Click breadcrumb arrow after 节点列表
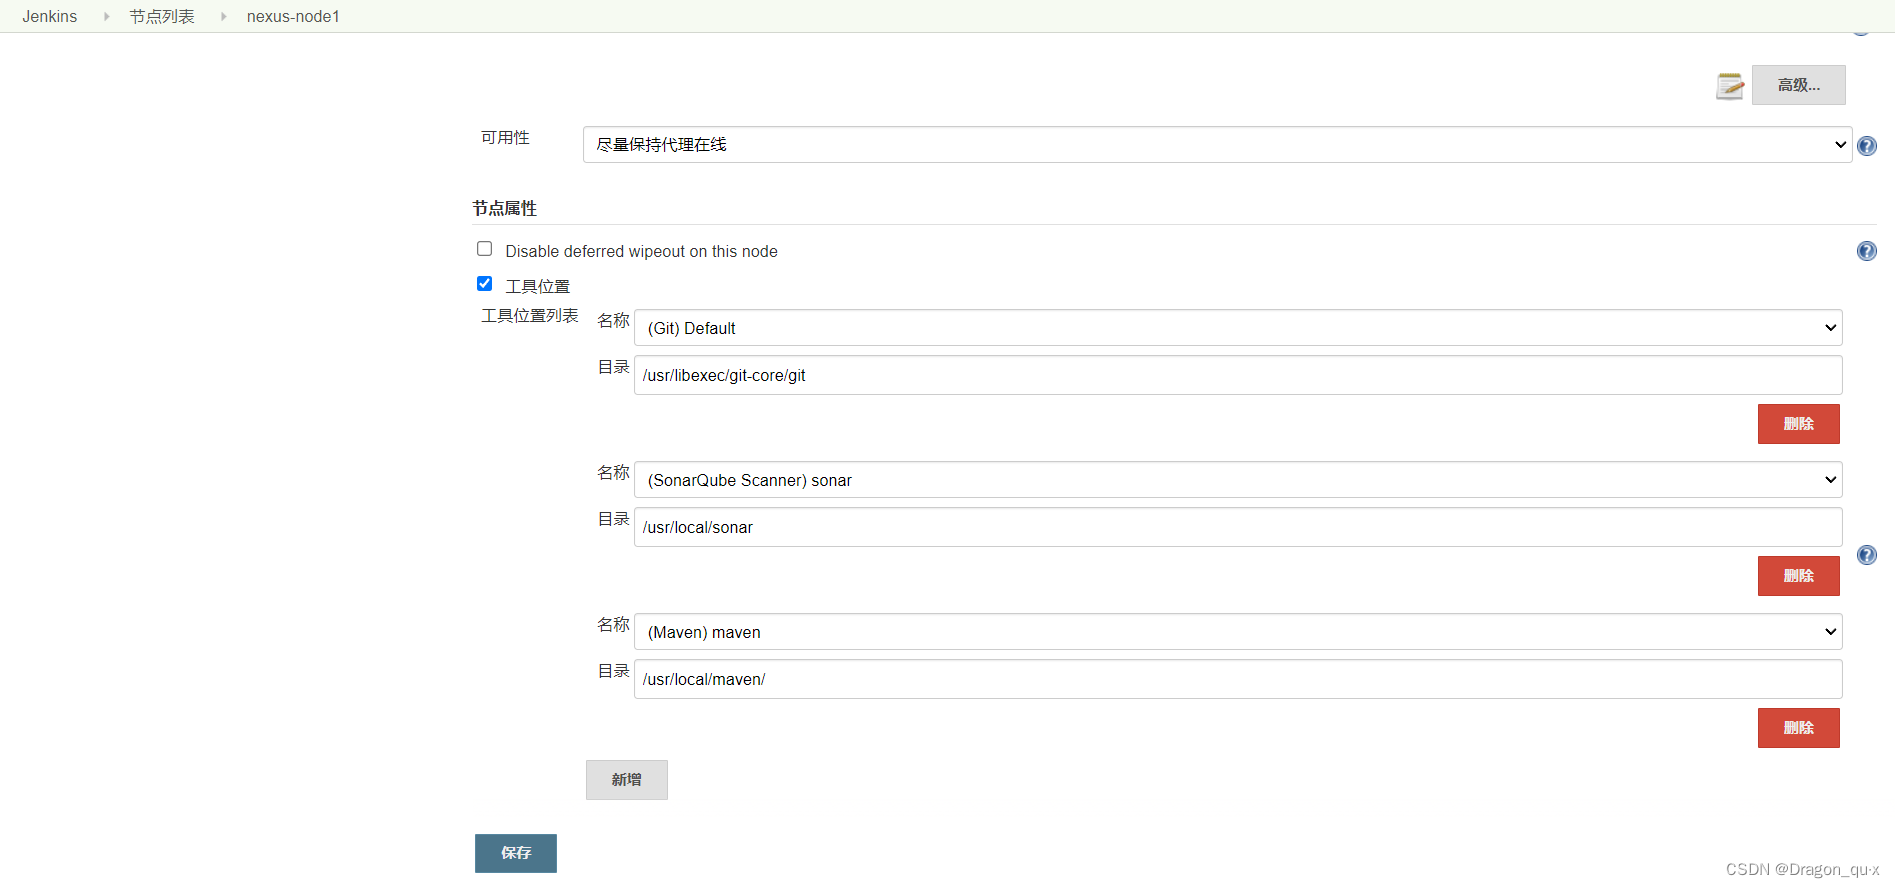Screen dimensions: 1895x888 (x=223, y=17)
